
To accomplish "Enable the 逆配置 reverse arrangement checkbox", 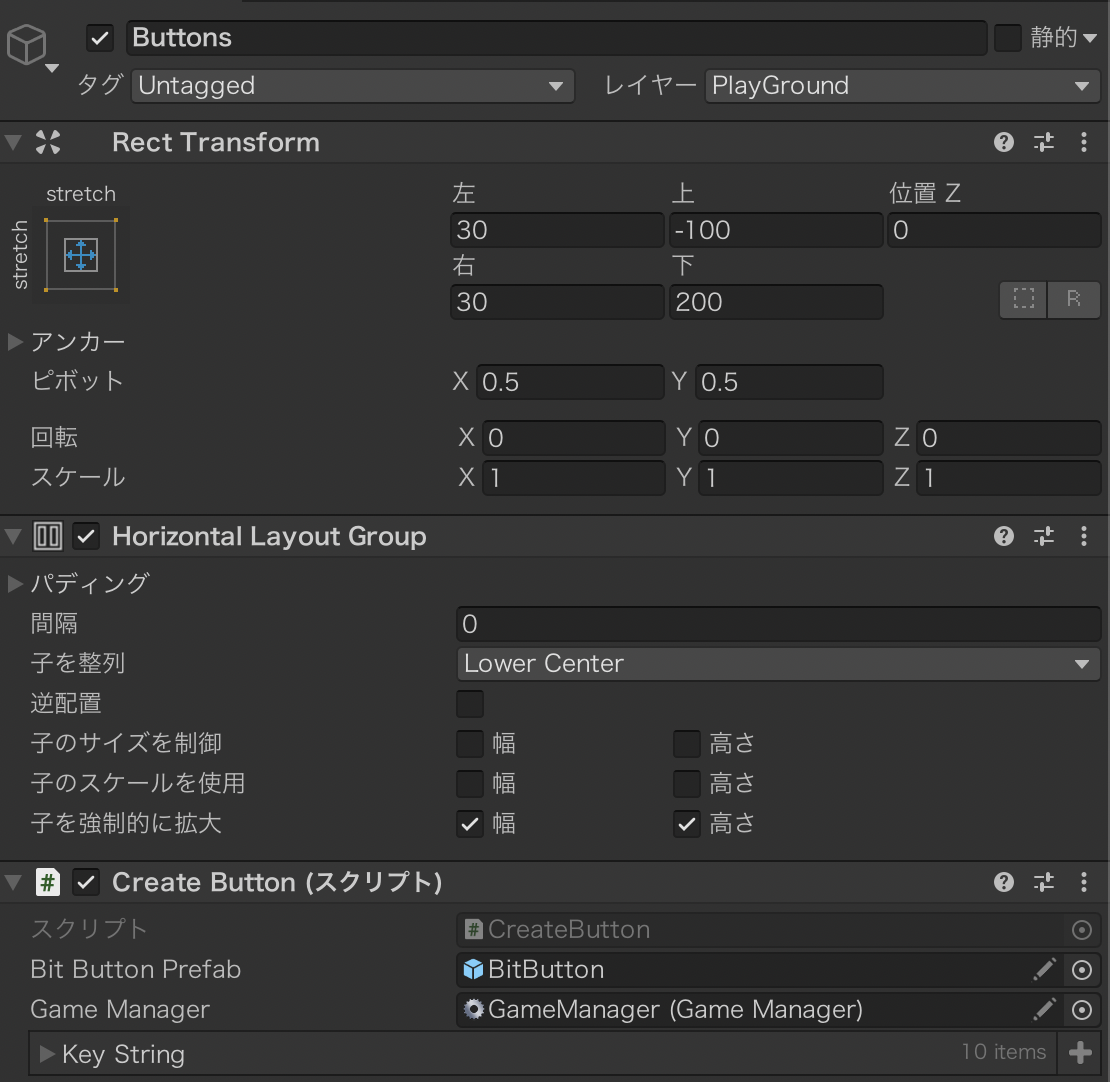I will coord(470,704).
